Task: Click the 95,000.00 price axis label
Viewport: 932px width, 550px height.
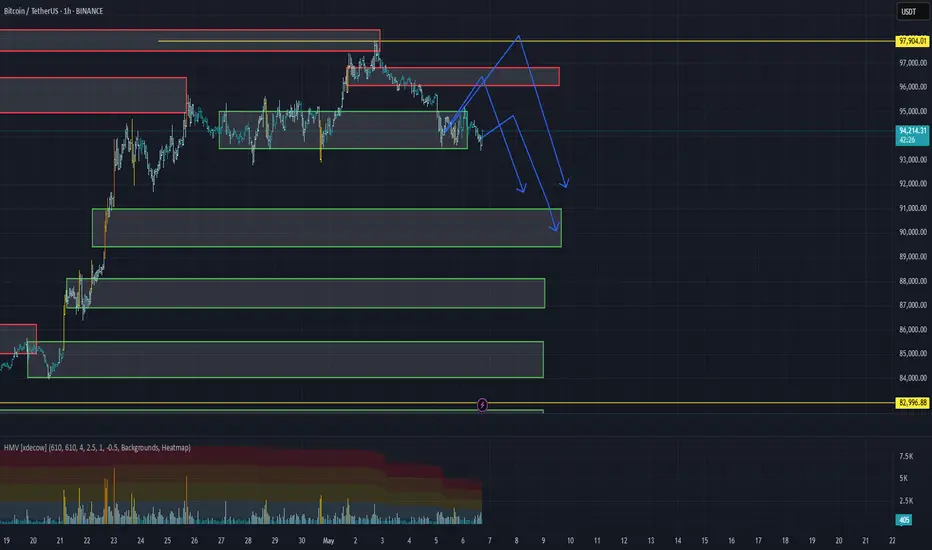Action: click(912, 111)
